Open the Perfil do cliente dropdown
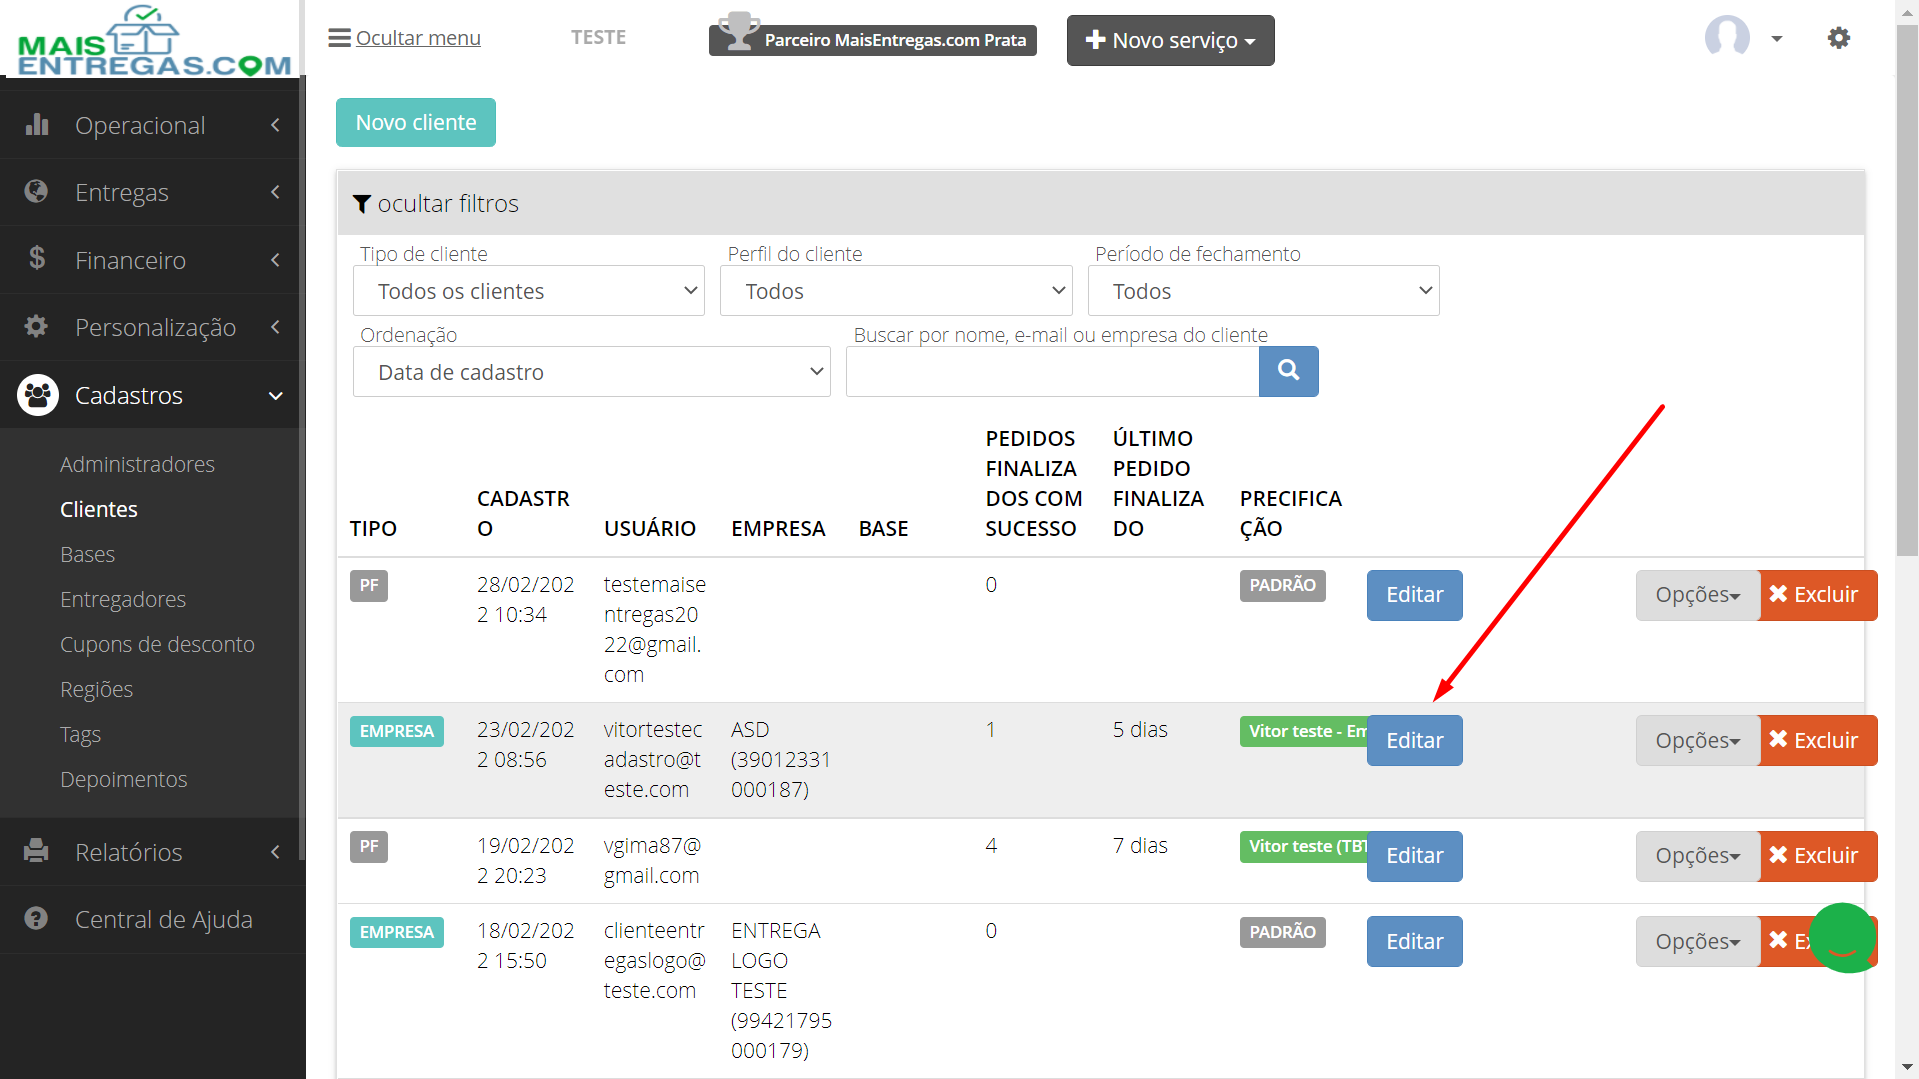Screen dimensions: 1919x1079 coord(896,291)
